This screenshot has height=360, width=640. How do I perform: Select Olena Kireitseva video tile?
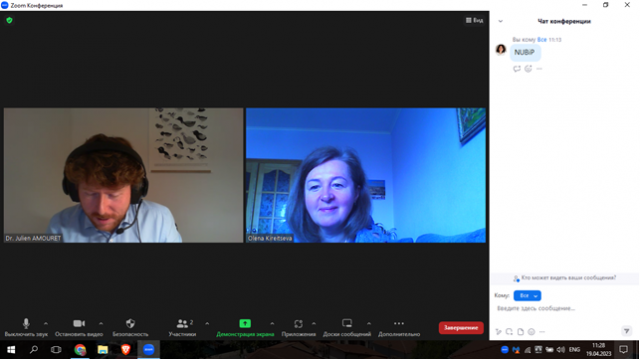[x=366, y=175]
